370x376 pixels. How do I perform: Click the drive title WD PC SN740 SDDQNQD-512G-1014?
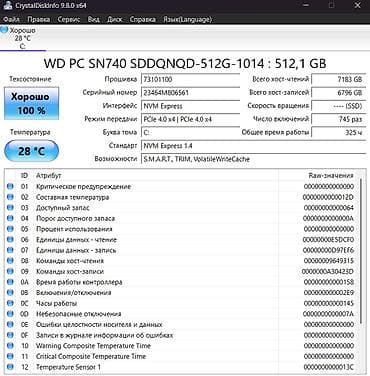tap(185, 63)
